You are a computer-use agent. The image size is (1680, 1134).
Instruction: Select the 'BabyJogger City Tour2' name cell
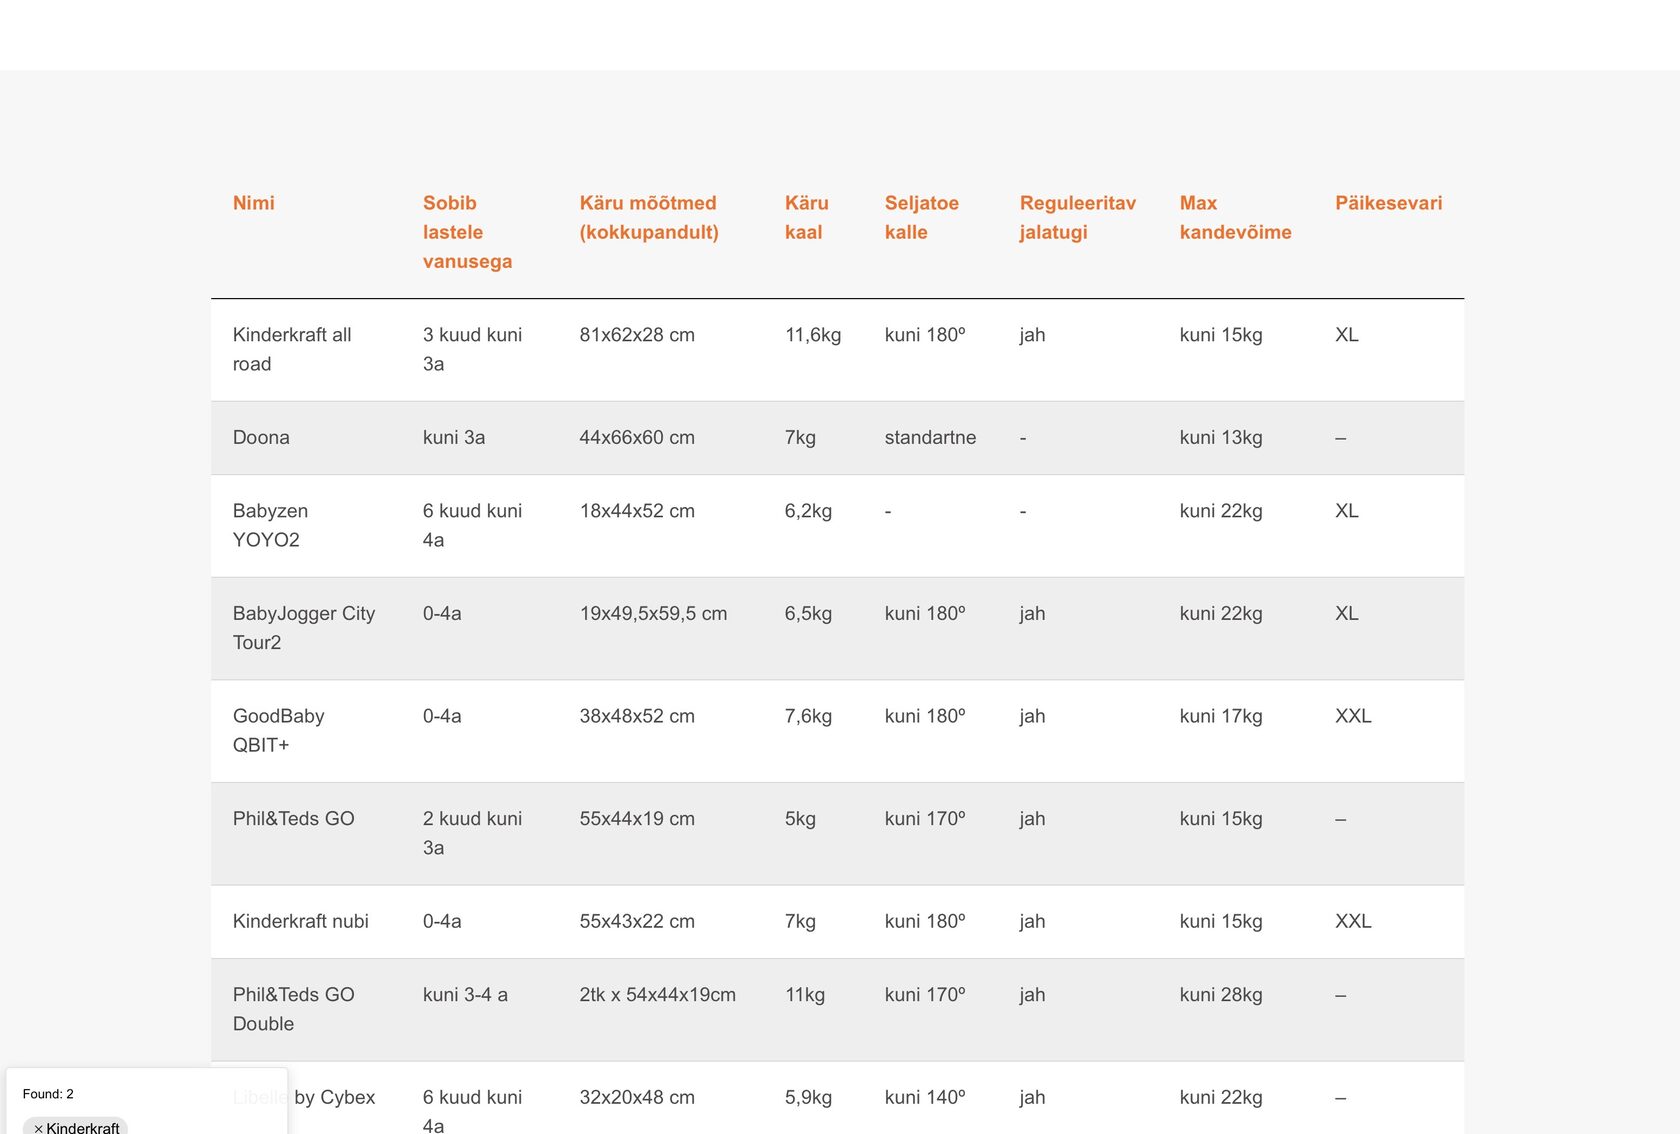point(304,628)
